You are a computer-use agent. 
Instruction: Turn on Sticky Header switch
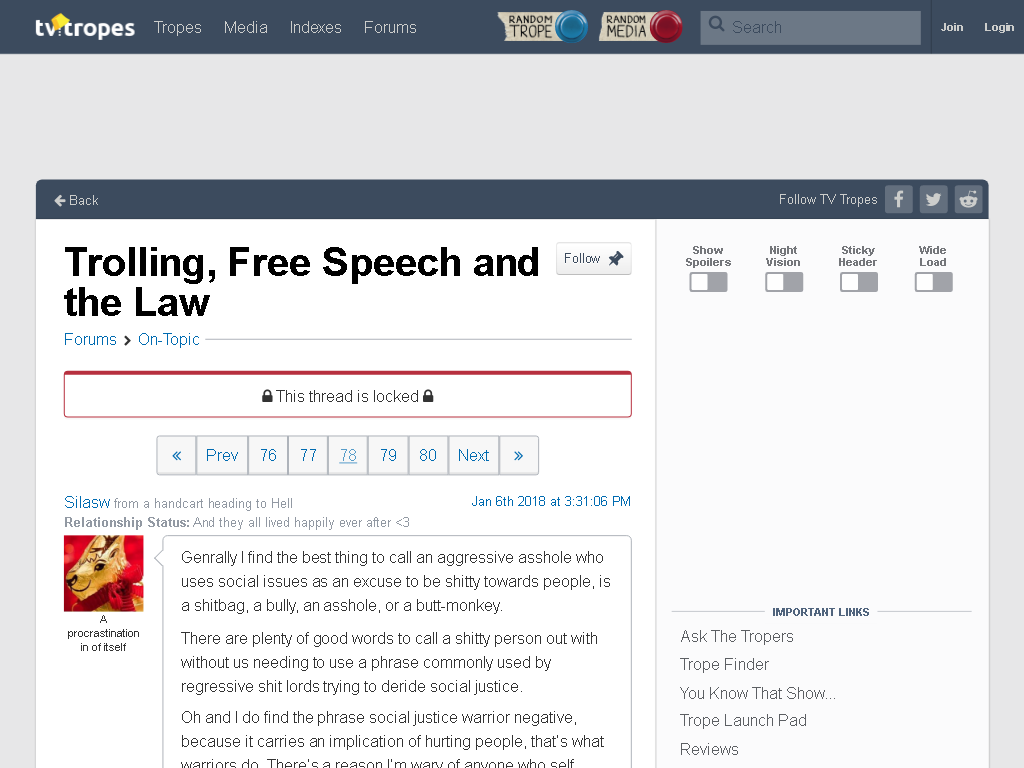pyautogui.click(x=859, y=282)
